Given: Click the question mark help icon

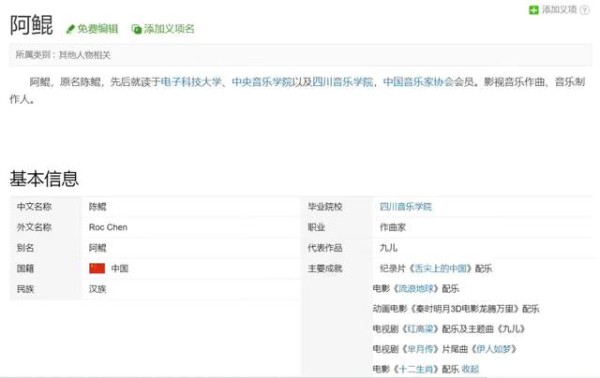Looking at the screenshot, I should pyautogui.click(x=584, y=10).
